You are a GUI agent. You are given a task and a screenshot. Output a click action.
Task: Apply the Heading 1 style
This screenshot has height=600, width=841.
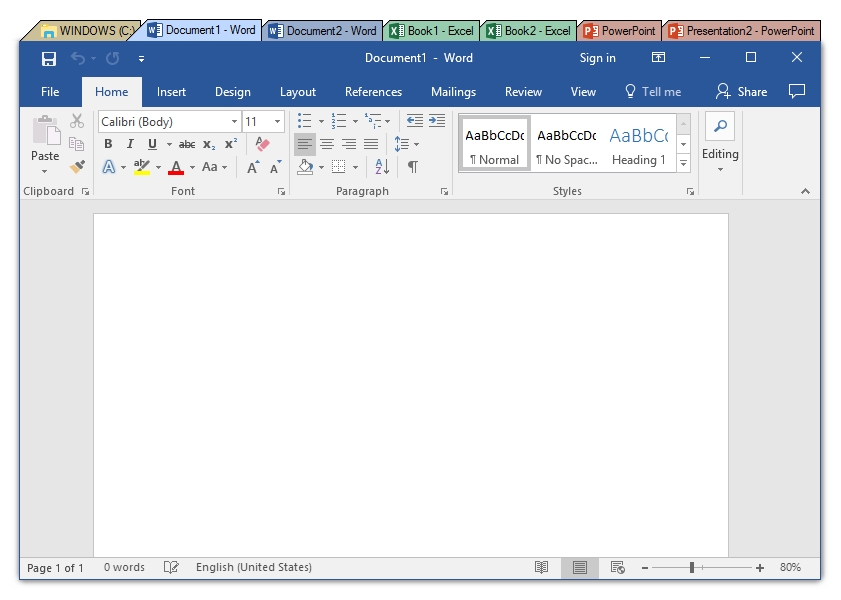639,143
